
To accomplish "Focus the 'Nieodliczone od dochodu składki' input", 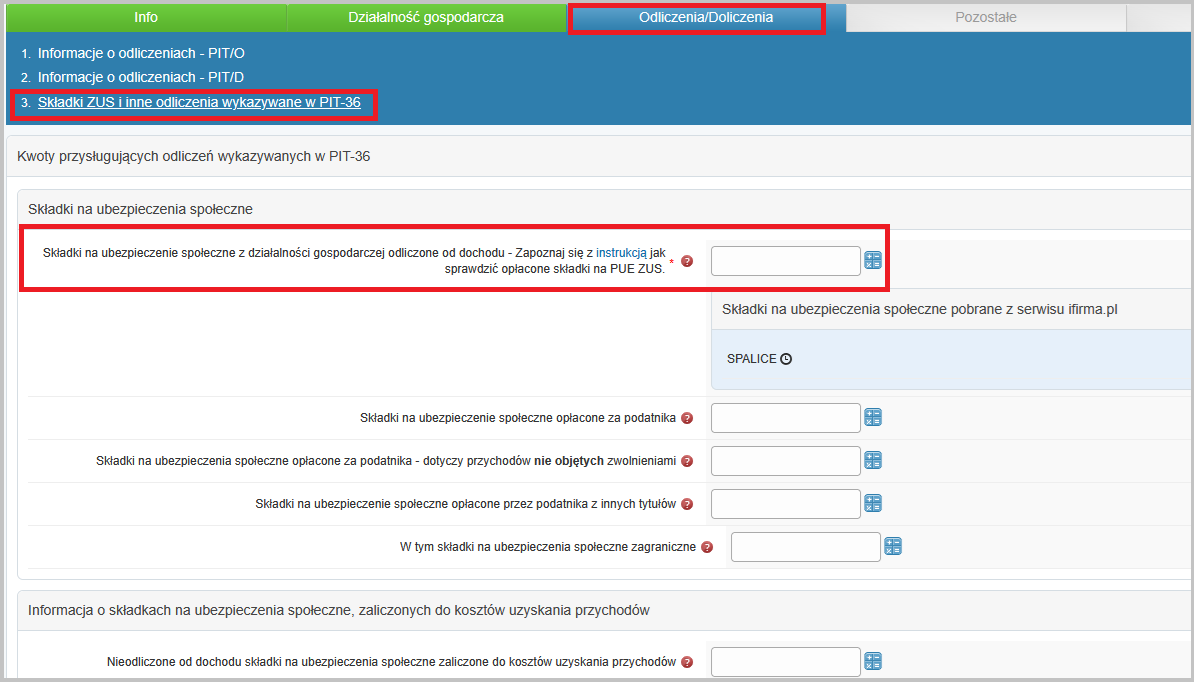I will pos(785,662).
